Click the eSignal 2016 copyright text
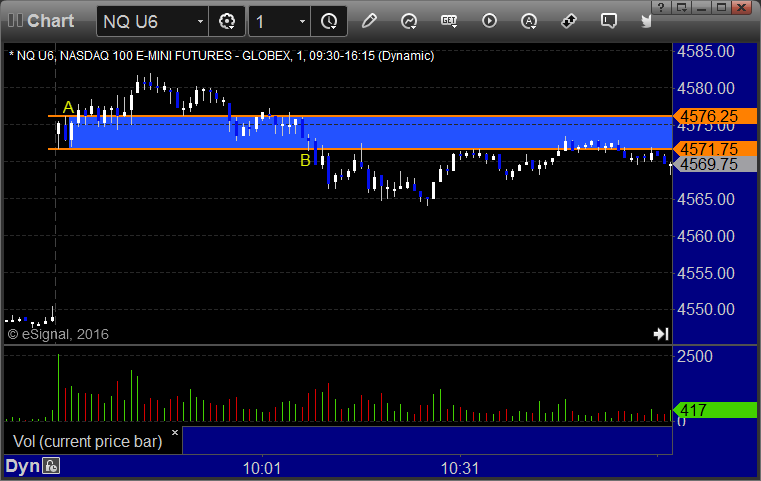Screen dimensions: 761x481 58,334
